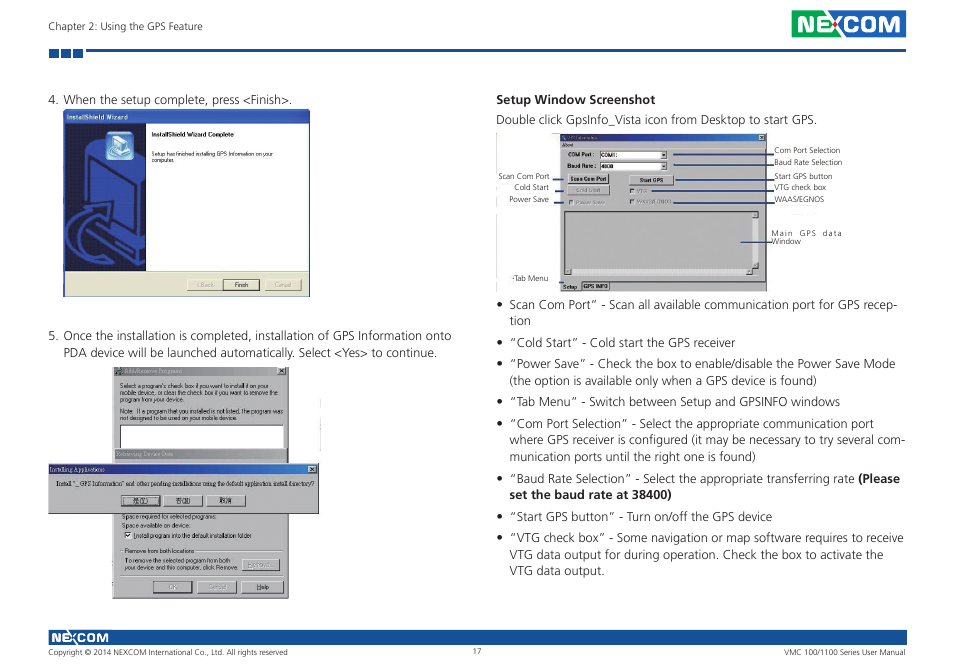Image resolution: width=954 pixels, height=672 pixels.
Task: Click the Cancel button in InstallShield Wizard
Action: (x=283, y=285)
